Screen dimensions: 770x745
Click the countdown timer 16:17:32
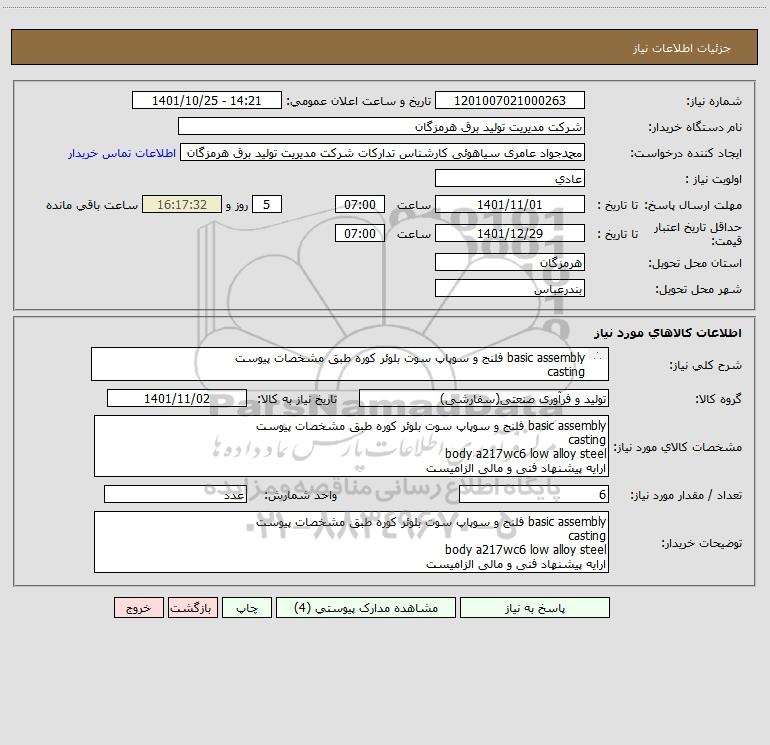[x=182, y=204]
